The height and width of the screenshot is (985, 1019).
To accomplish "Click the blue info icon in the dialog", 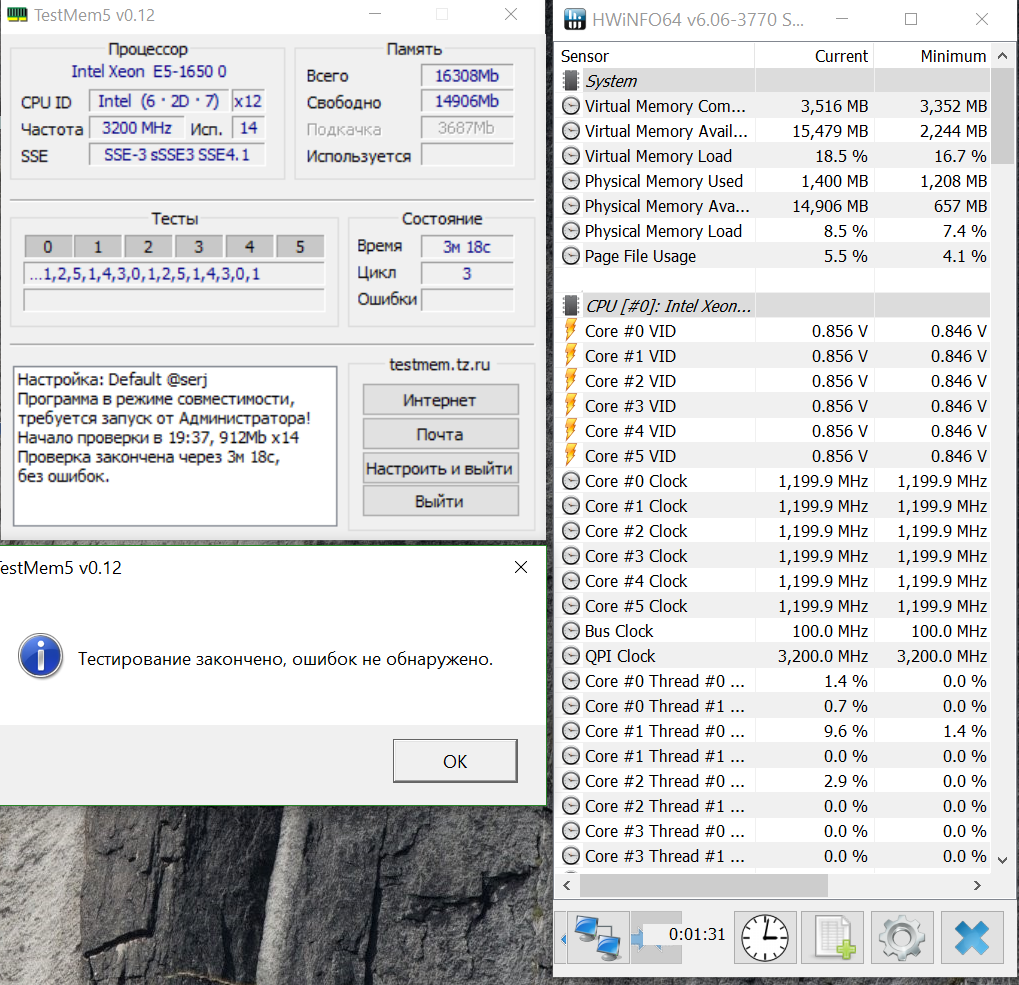I will pos(40,656).
